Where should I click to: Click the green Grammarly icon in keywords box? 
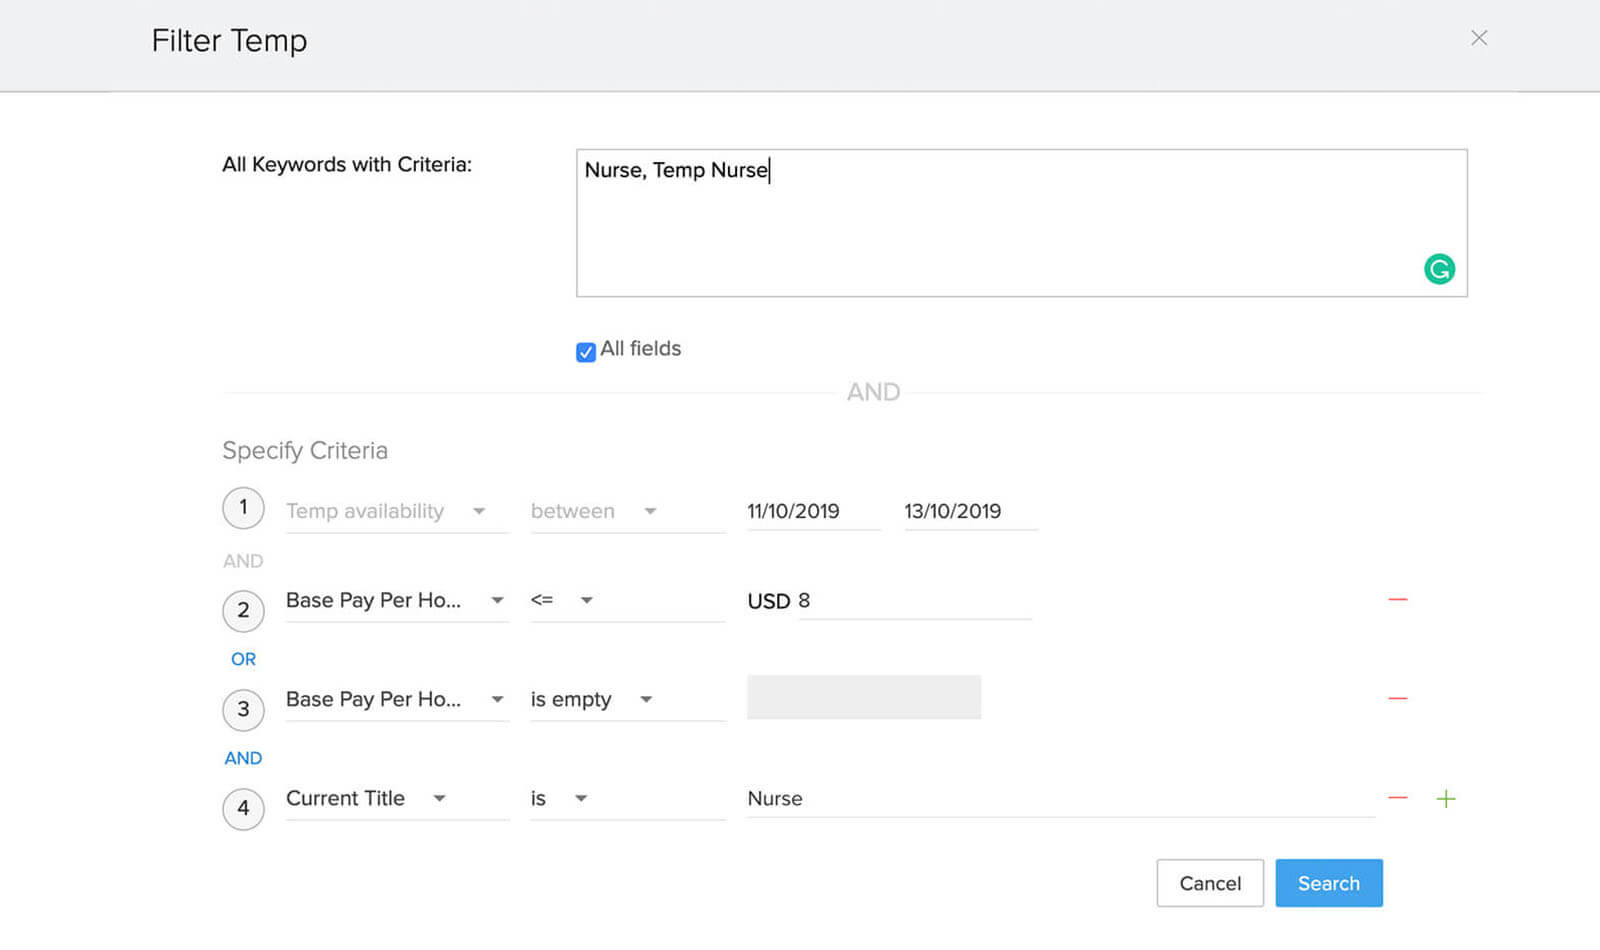click(x=1439, y=269)
